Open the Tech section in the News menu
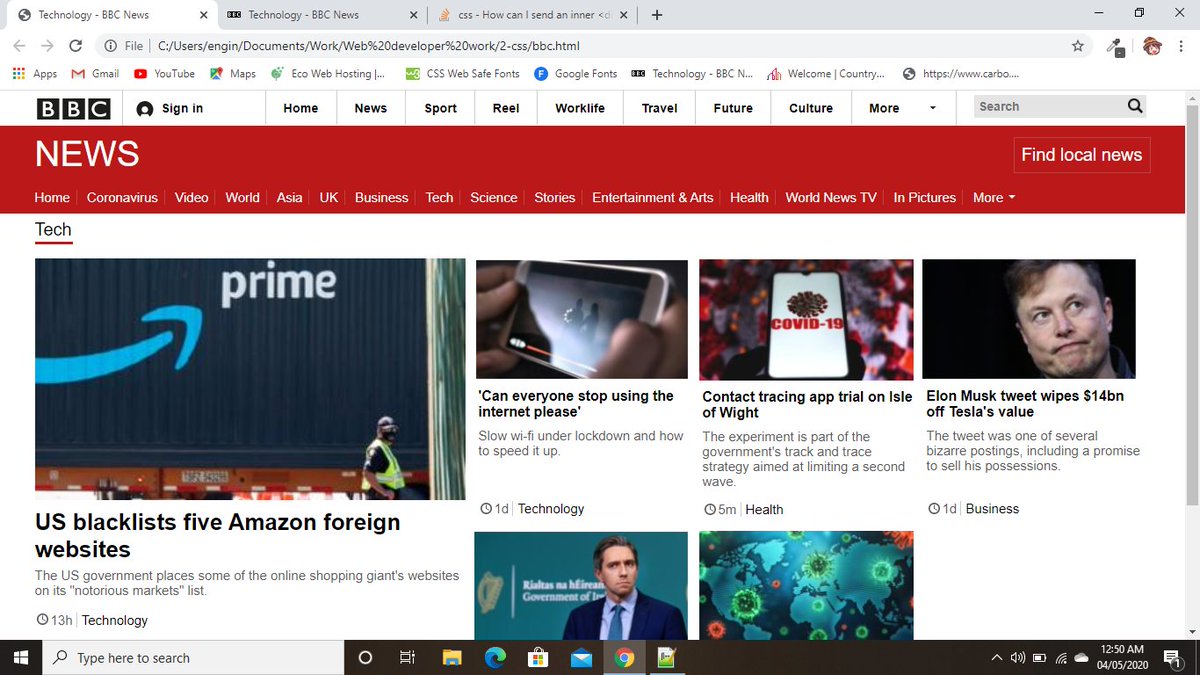Screen dimensions: 1200x675 tap(439, 197)
